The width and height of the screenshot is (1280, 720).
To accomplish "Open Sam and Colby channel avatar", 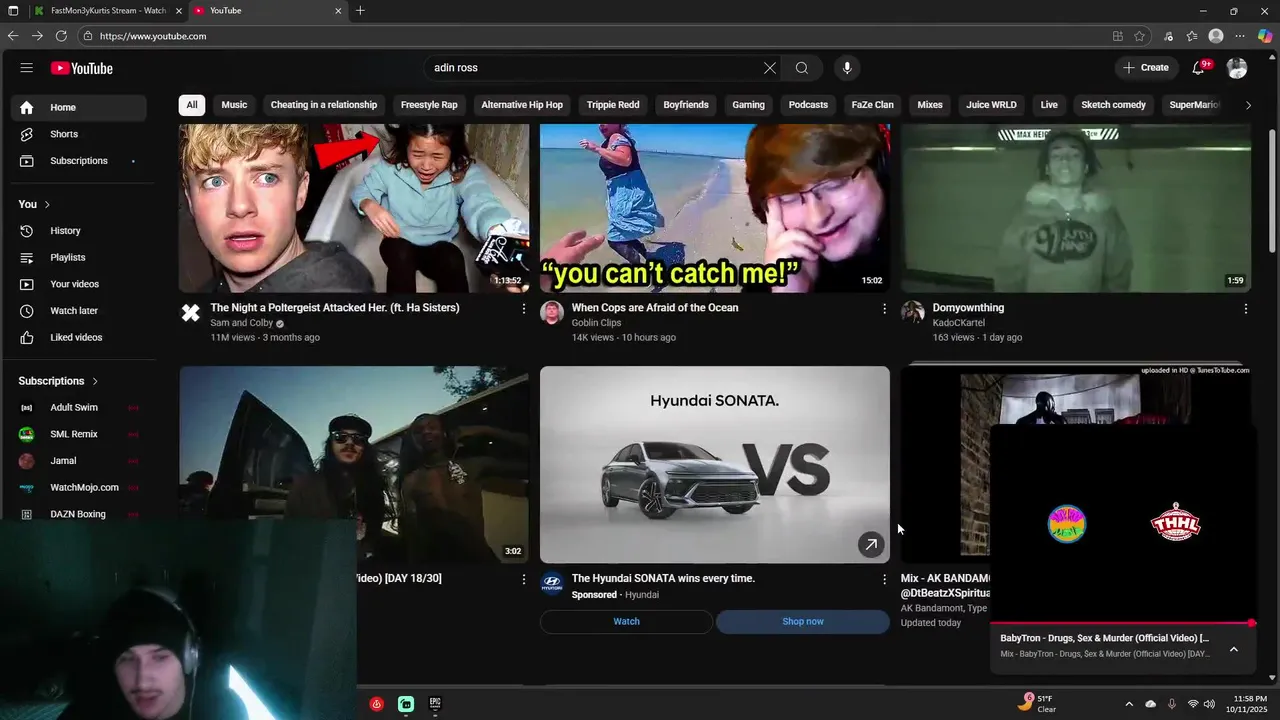I will [190, 313].
